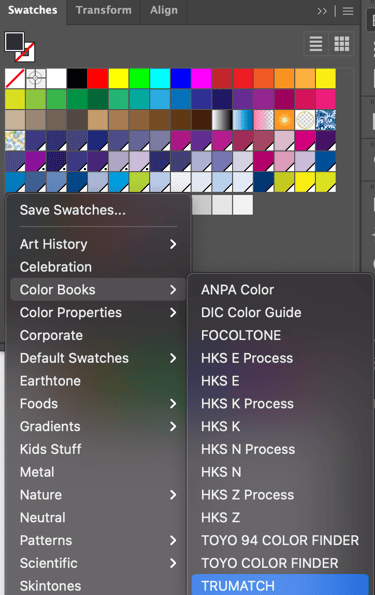Viewport: 375px width, 595px height.
Task: Choose TOYO COLOR FINDER book
Action: [280, 563]
